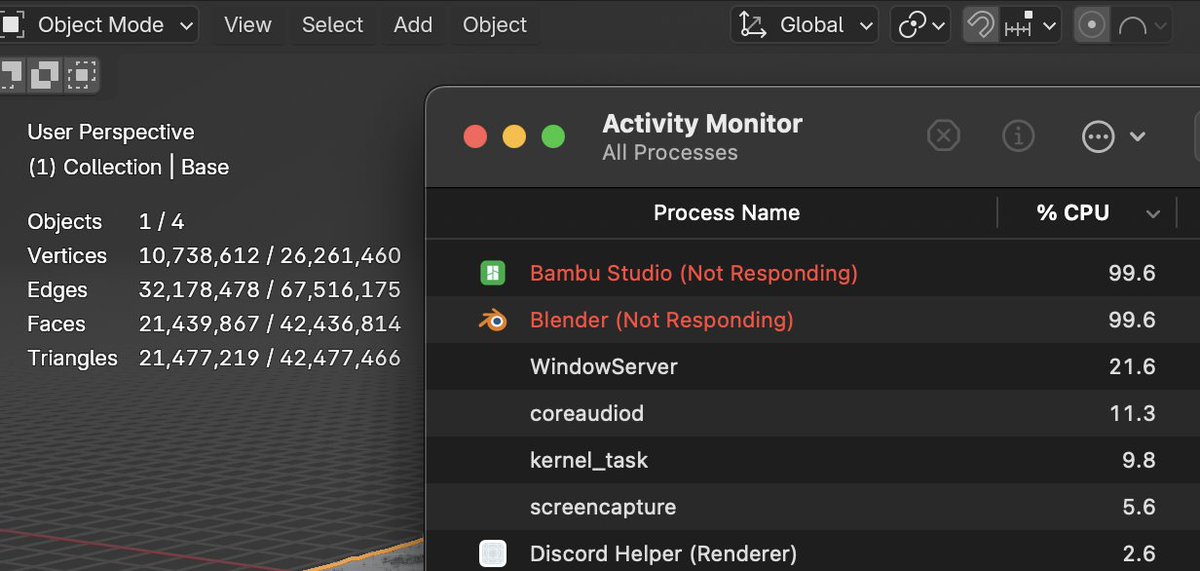
Task: Click the stop process X button
Action: (943, 136)
